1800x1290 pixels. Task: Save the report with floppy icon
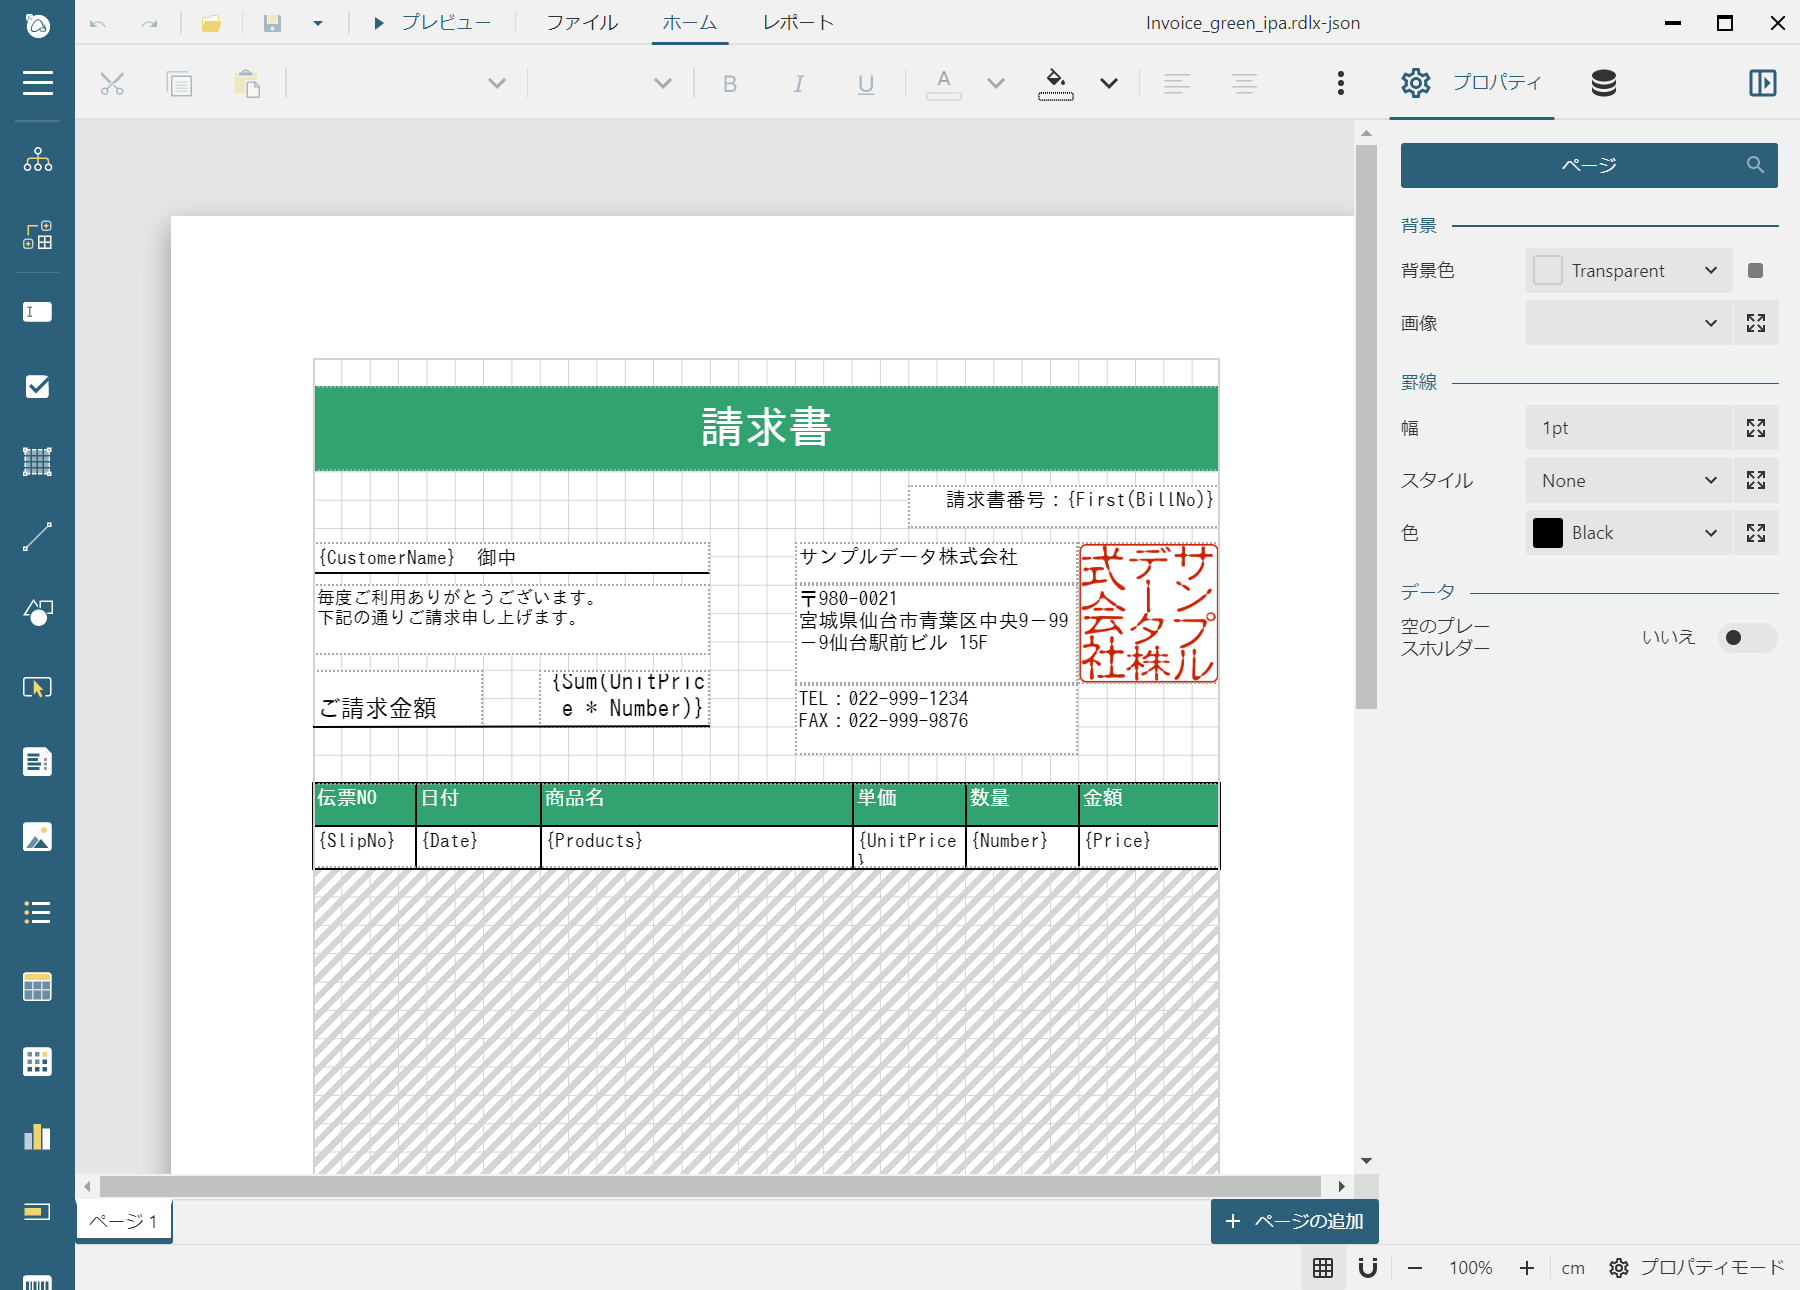(272, 23)
